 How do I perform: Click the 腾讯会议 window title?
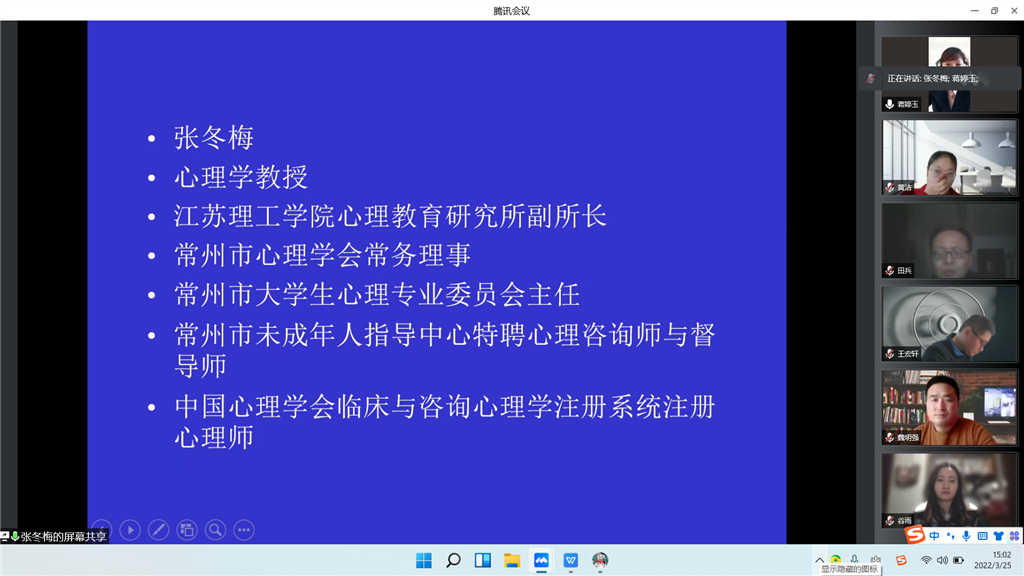[511, 10]
